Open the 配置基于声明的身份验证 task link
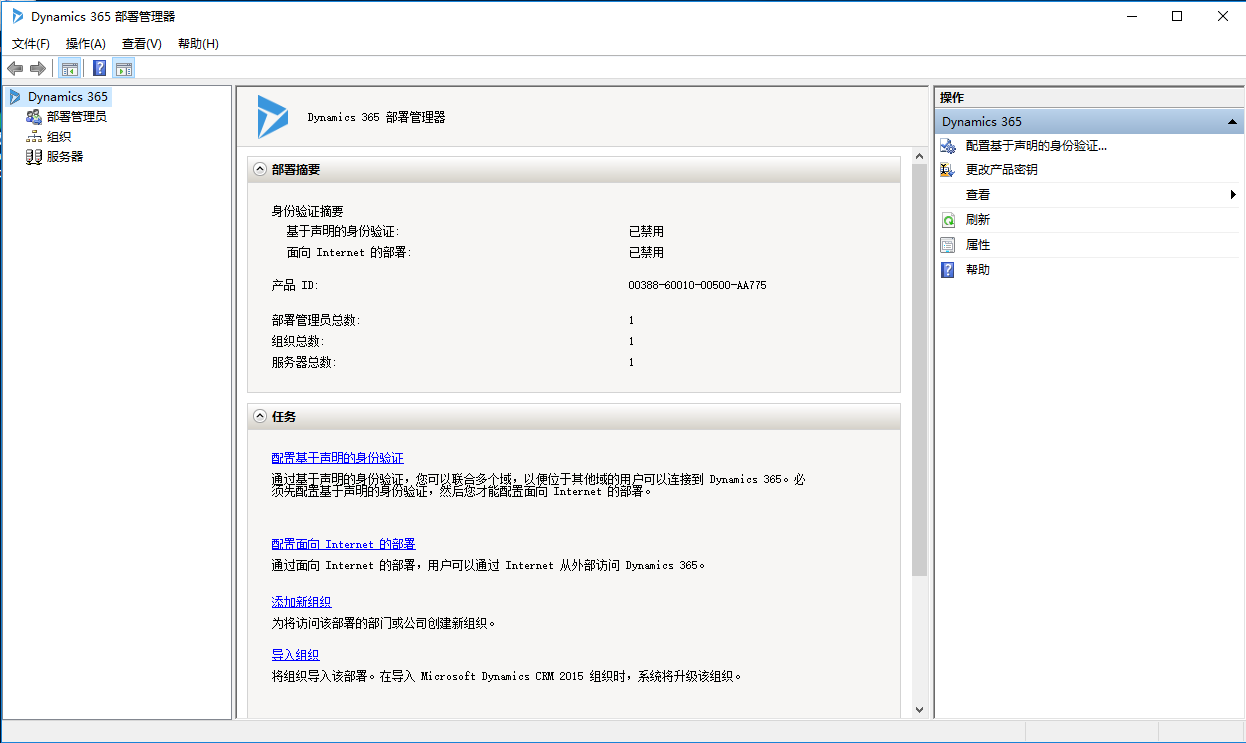The height and width of the screenshot is (743, 1246). click(337, 458)
